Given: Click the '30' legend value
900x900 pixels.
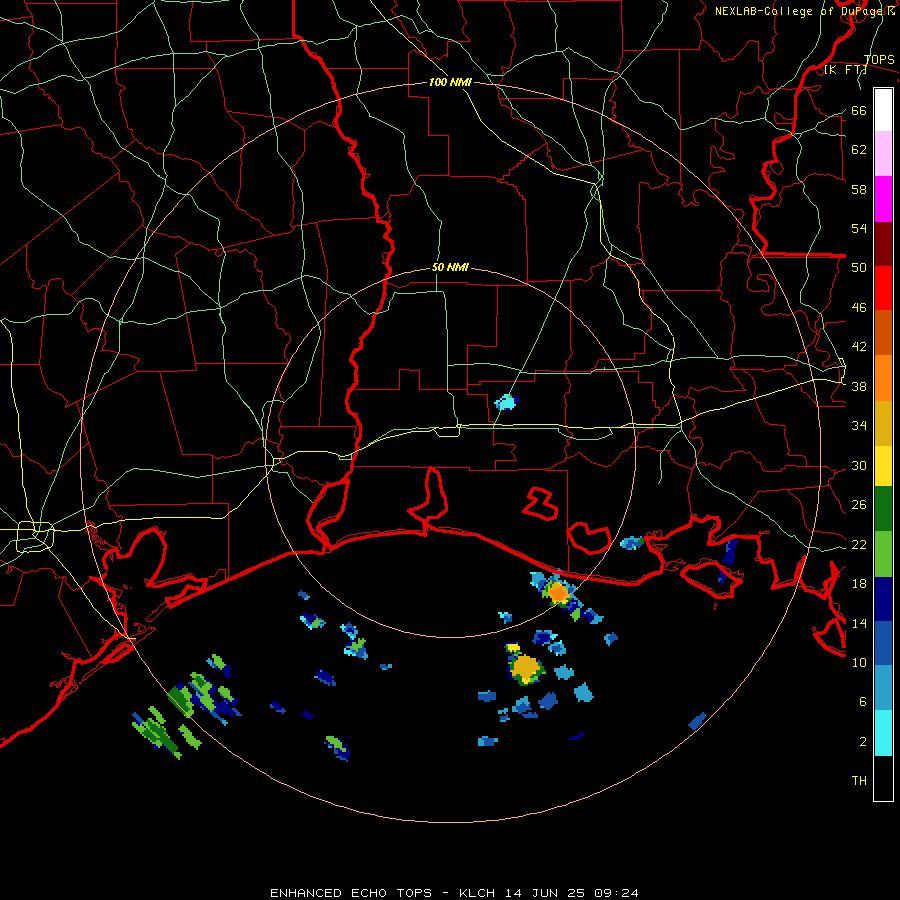Looking at the screenshot, I should coord(859,465).
